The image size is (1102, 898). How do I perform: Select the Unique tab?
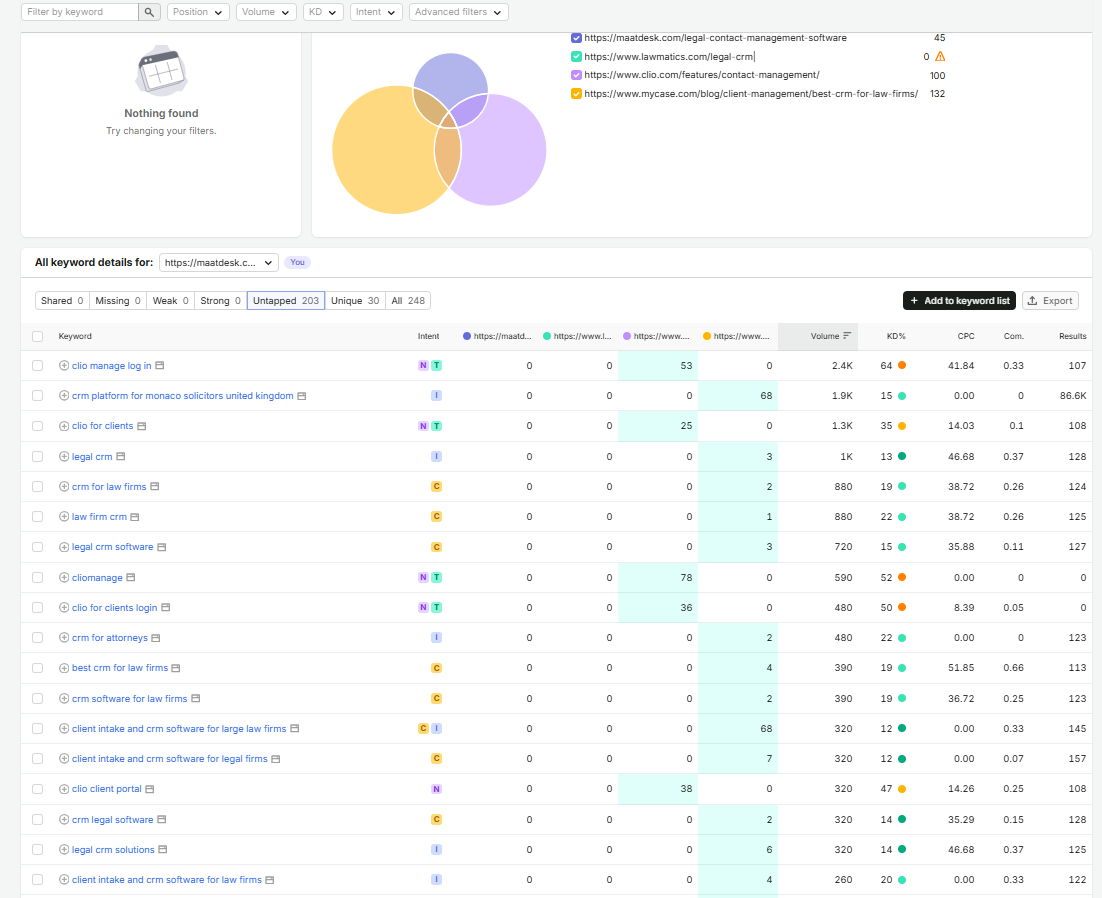click(355, 301)
